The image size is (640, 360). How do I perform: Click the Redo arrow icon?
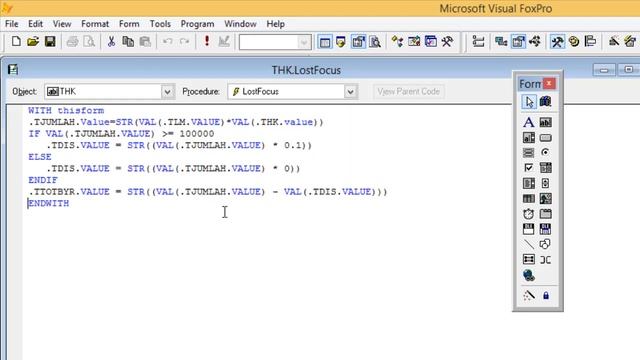[x=184, y=41]
